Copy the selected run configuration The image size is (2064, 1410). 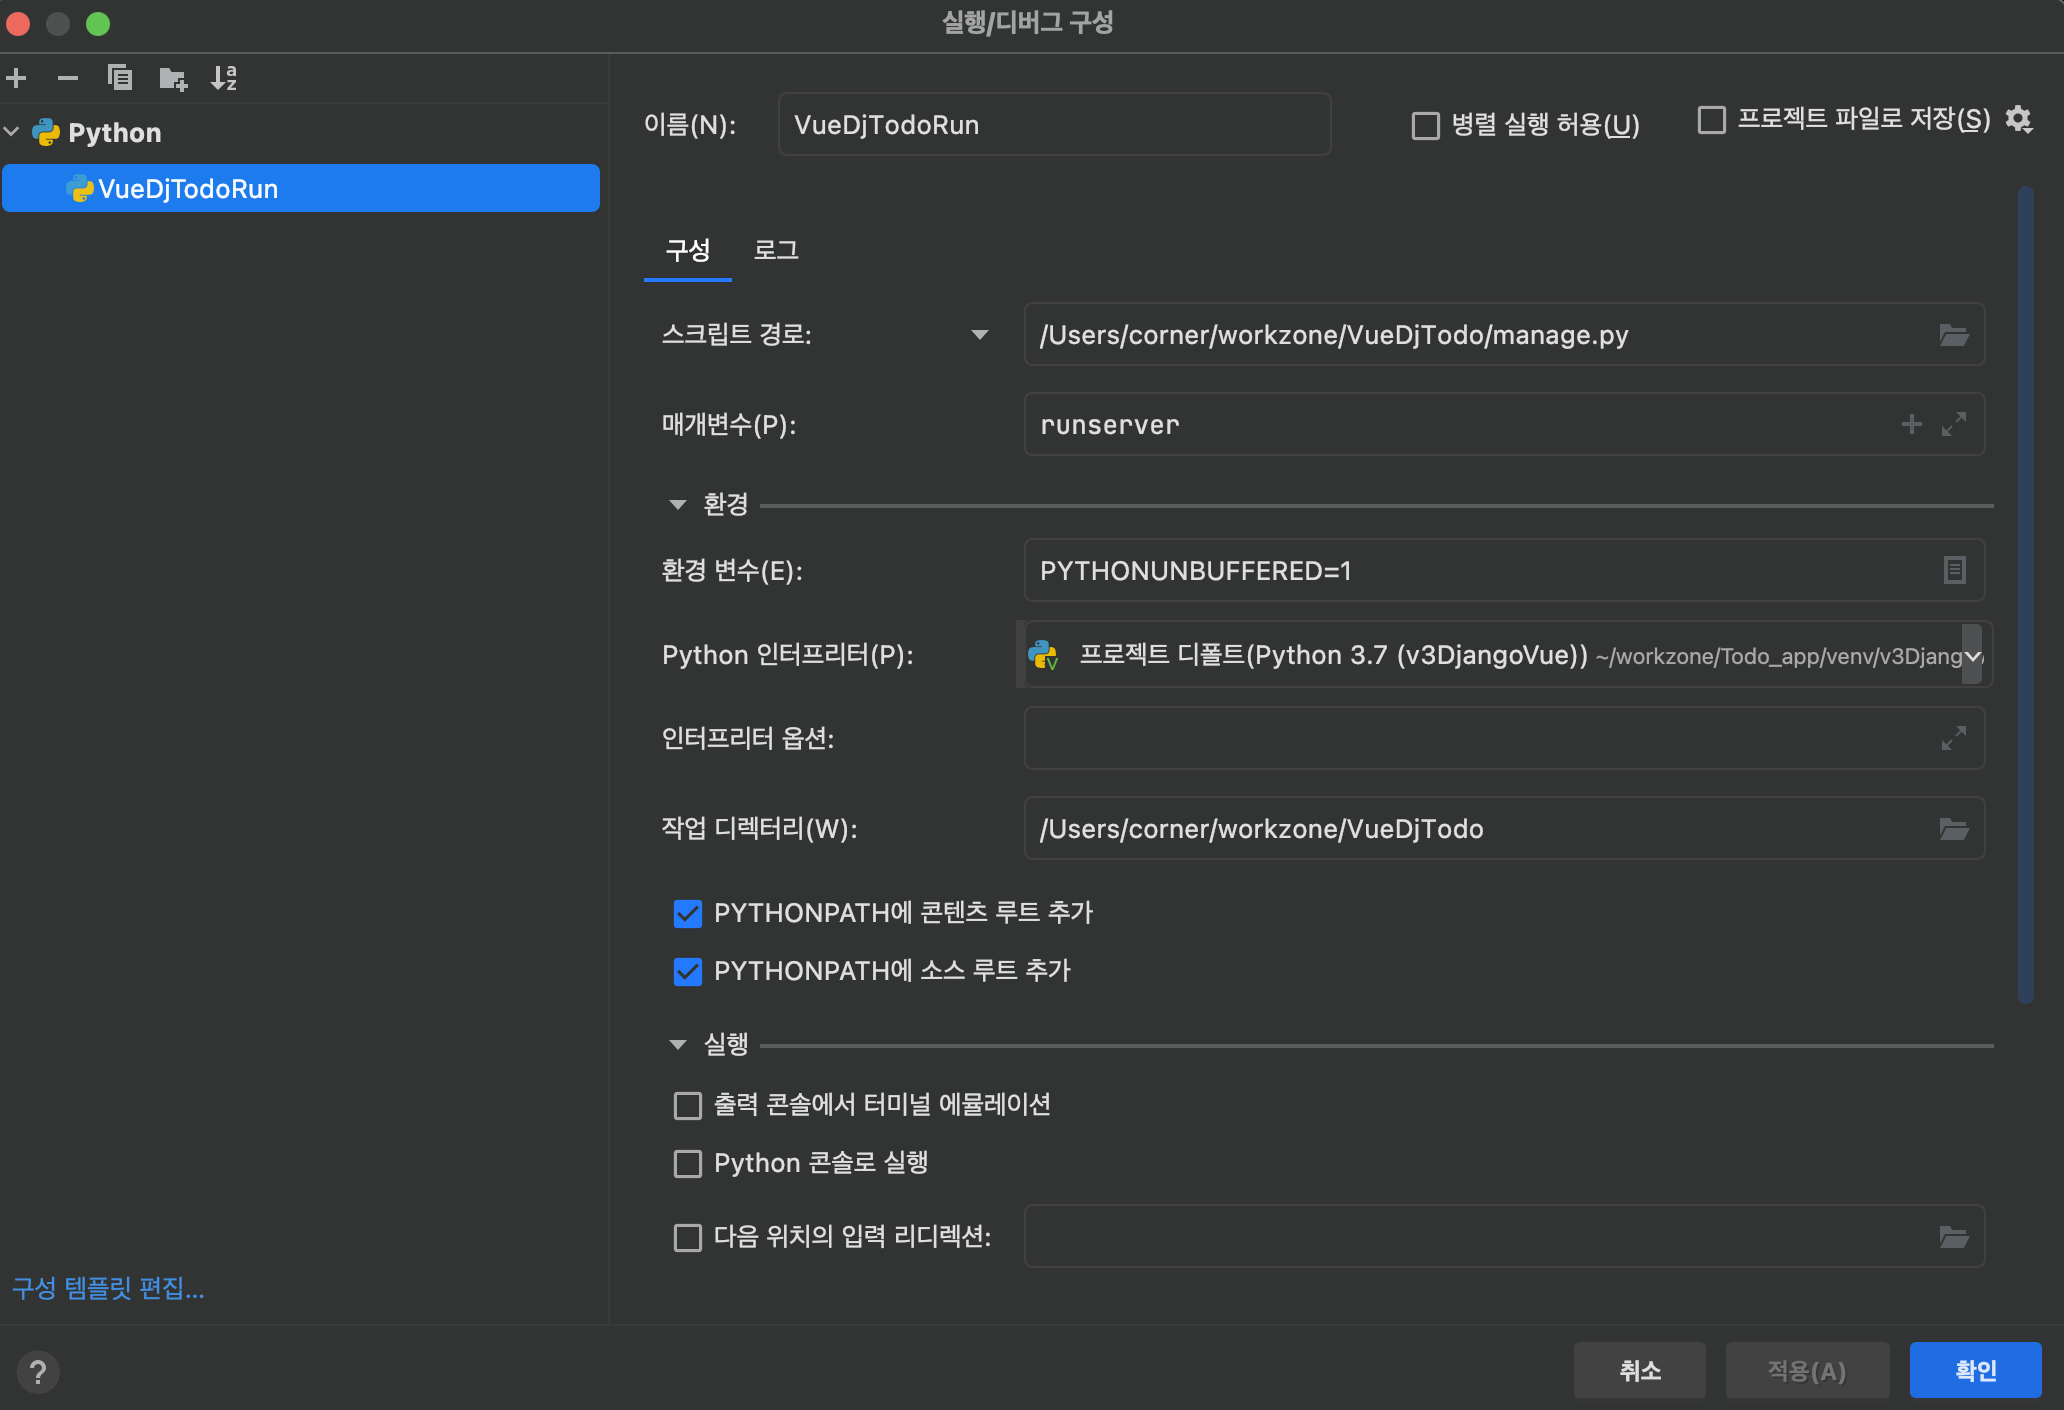pos(120,78)
